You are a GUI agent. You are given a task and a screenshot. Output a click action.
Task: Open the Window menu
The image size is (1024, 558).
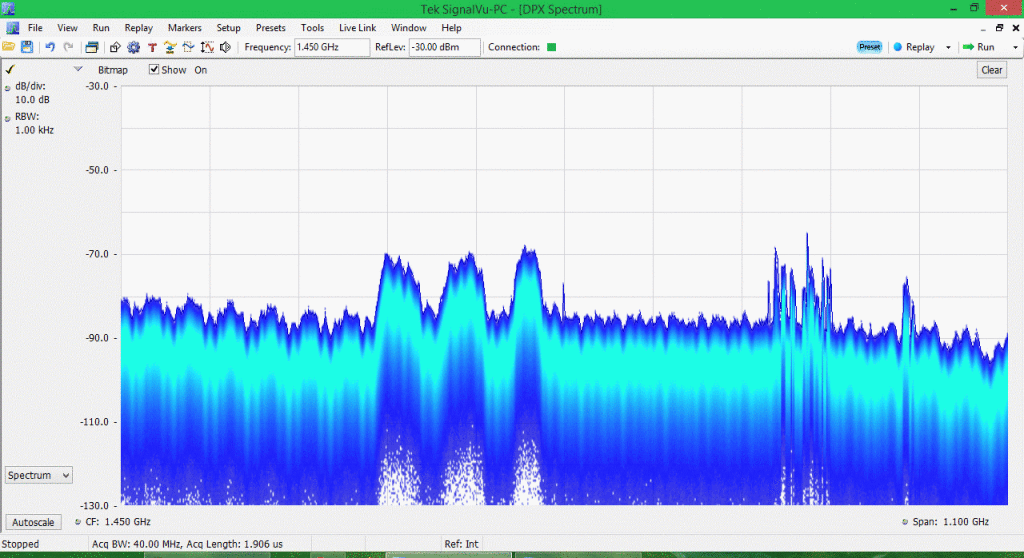(x=409, y=28)
